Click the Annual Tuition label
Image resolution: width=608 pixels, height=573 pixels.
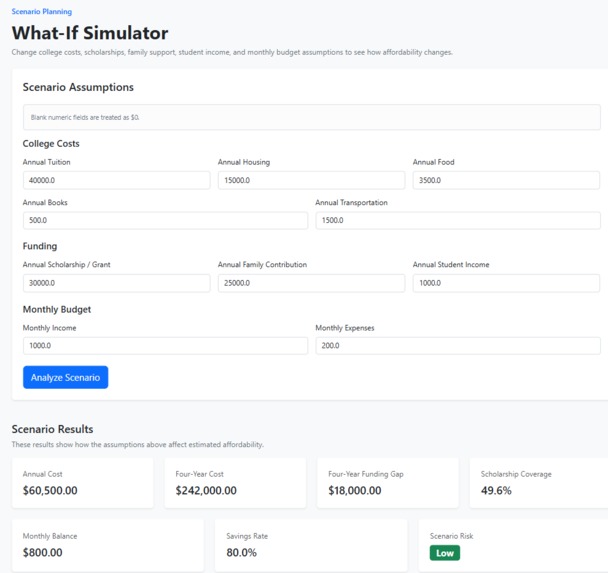47,162
